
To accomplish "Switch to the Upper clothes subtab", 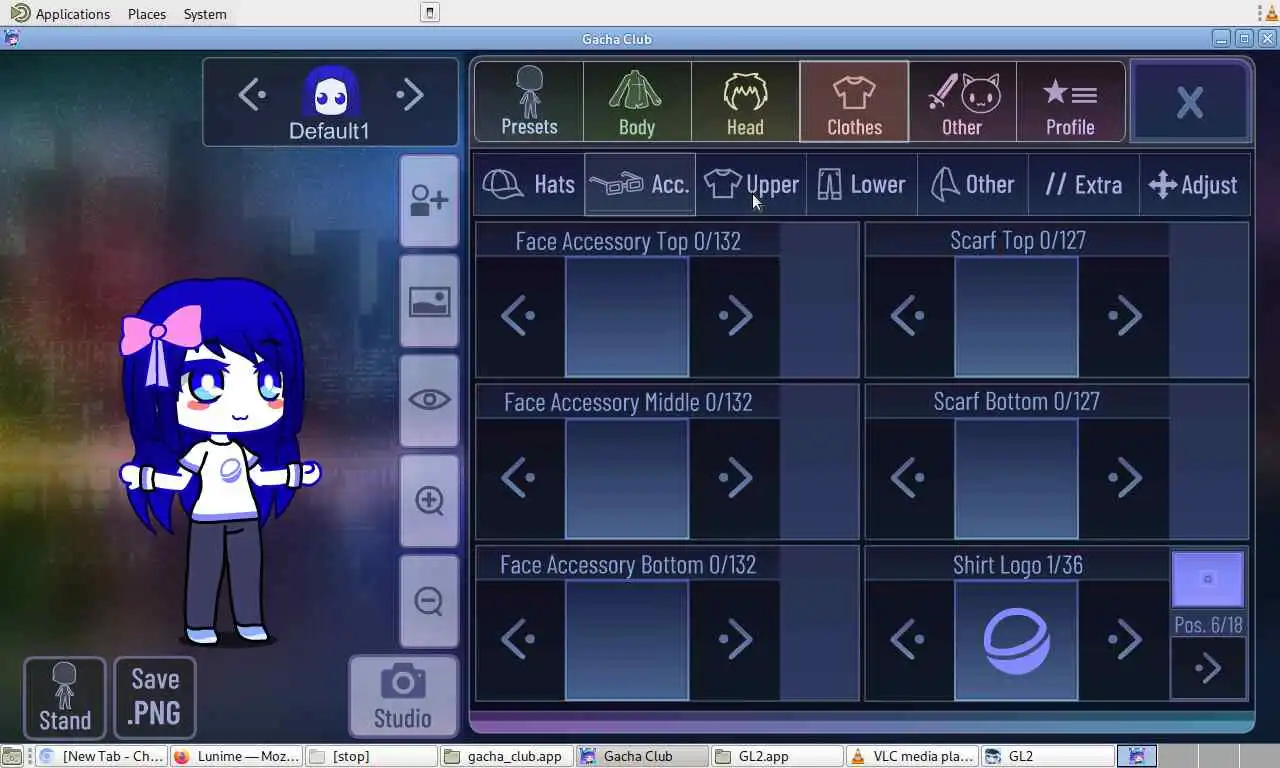I will click(751, 184).
